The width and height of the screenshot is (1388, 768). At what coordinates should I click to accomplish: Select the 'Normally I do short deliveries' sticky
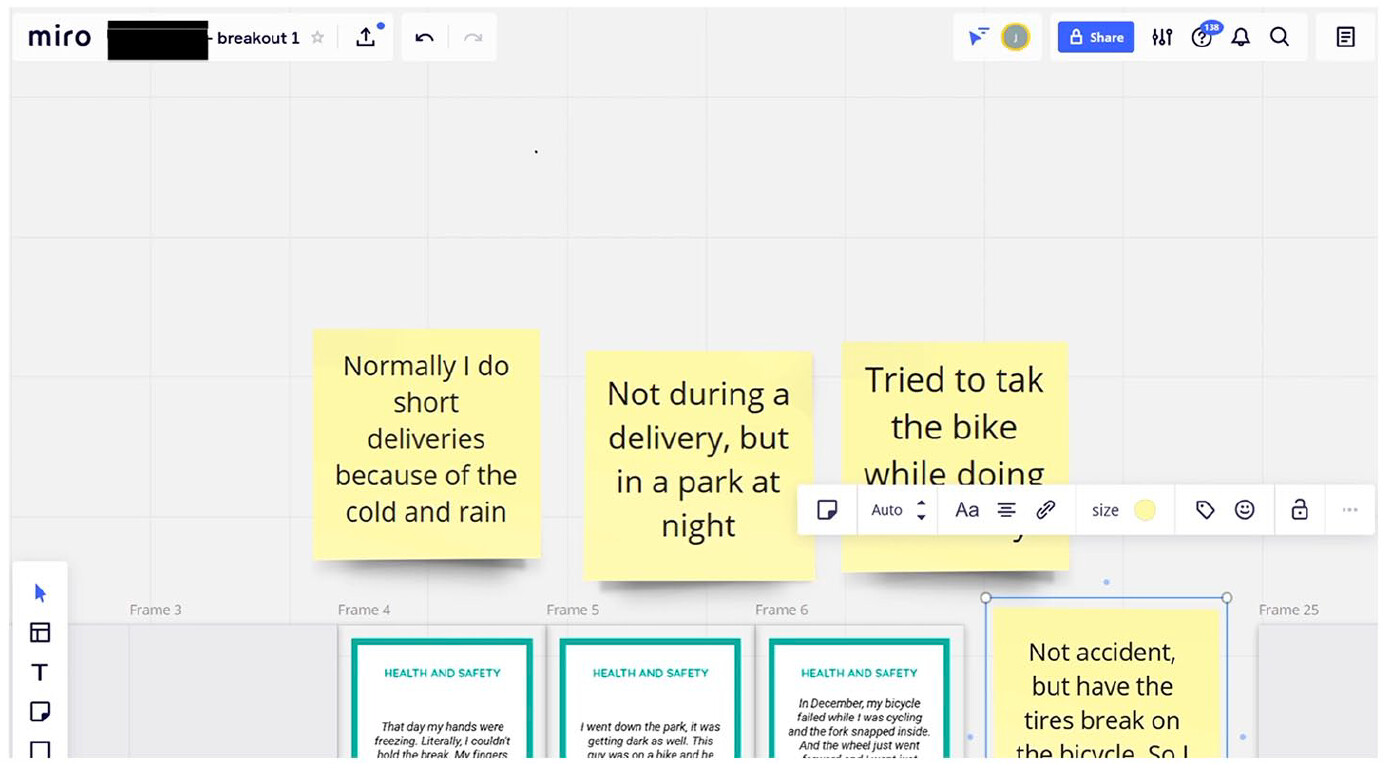point(426,444)
